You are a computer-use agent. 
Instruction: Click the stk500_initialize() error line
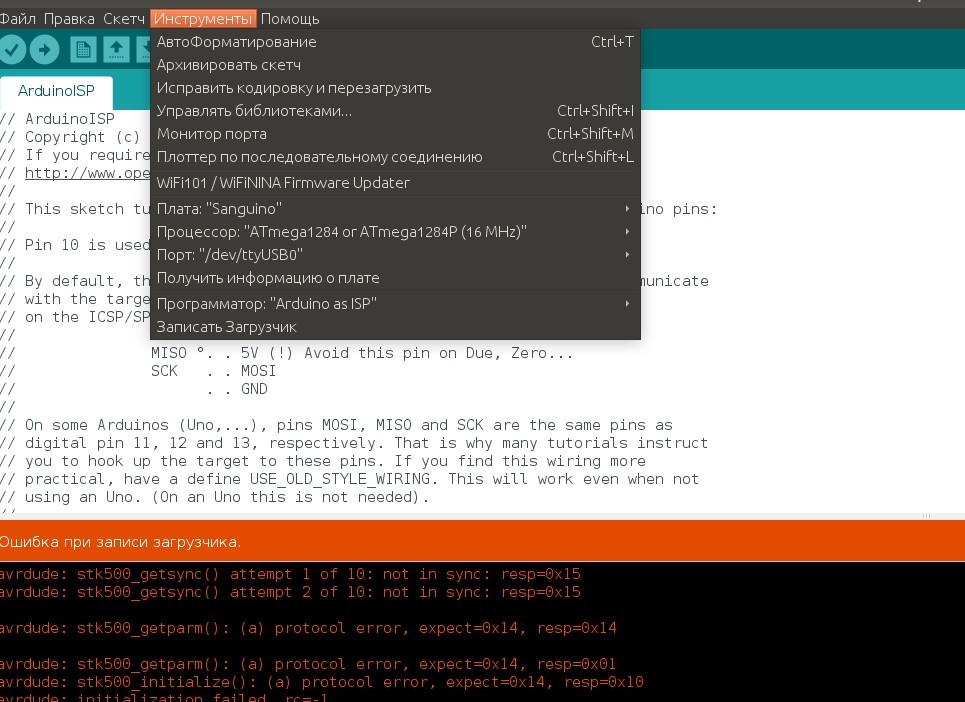click(321, 682)
